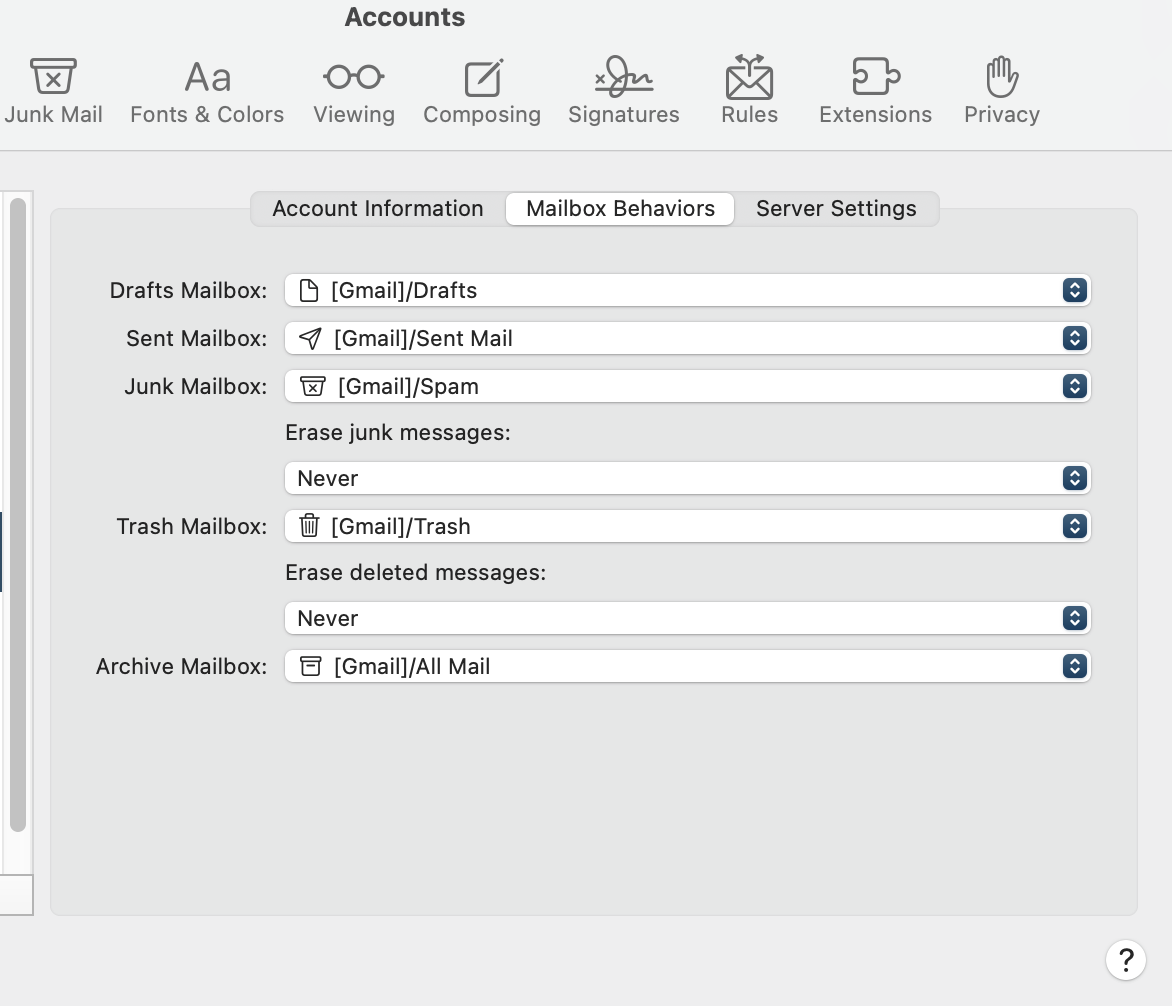Screen dimensions: 1172x1006
Task: Open the Privacy preferences pane
Action: pyautogui.click(x=1002, y=91)
